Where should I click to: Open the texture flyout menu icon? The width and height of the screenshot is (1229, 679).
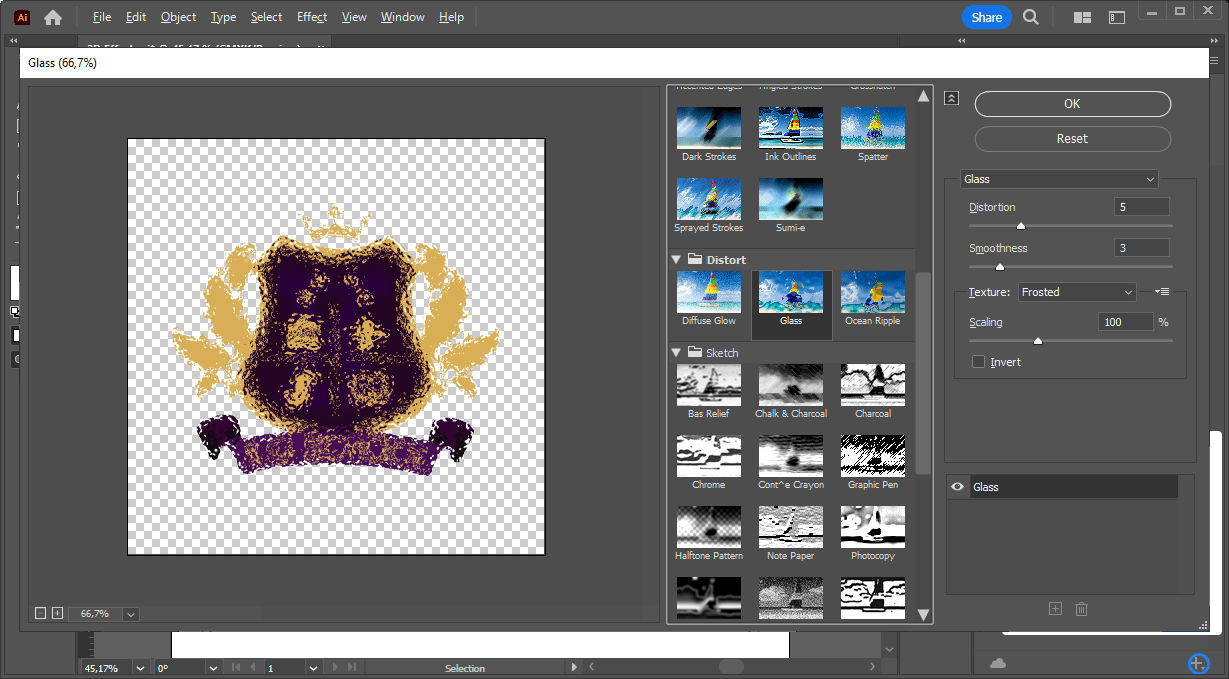click(x=1161, y=291)
